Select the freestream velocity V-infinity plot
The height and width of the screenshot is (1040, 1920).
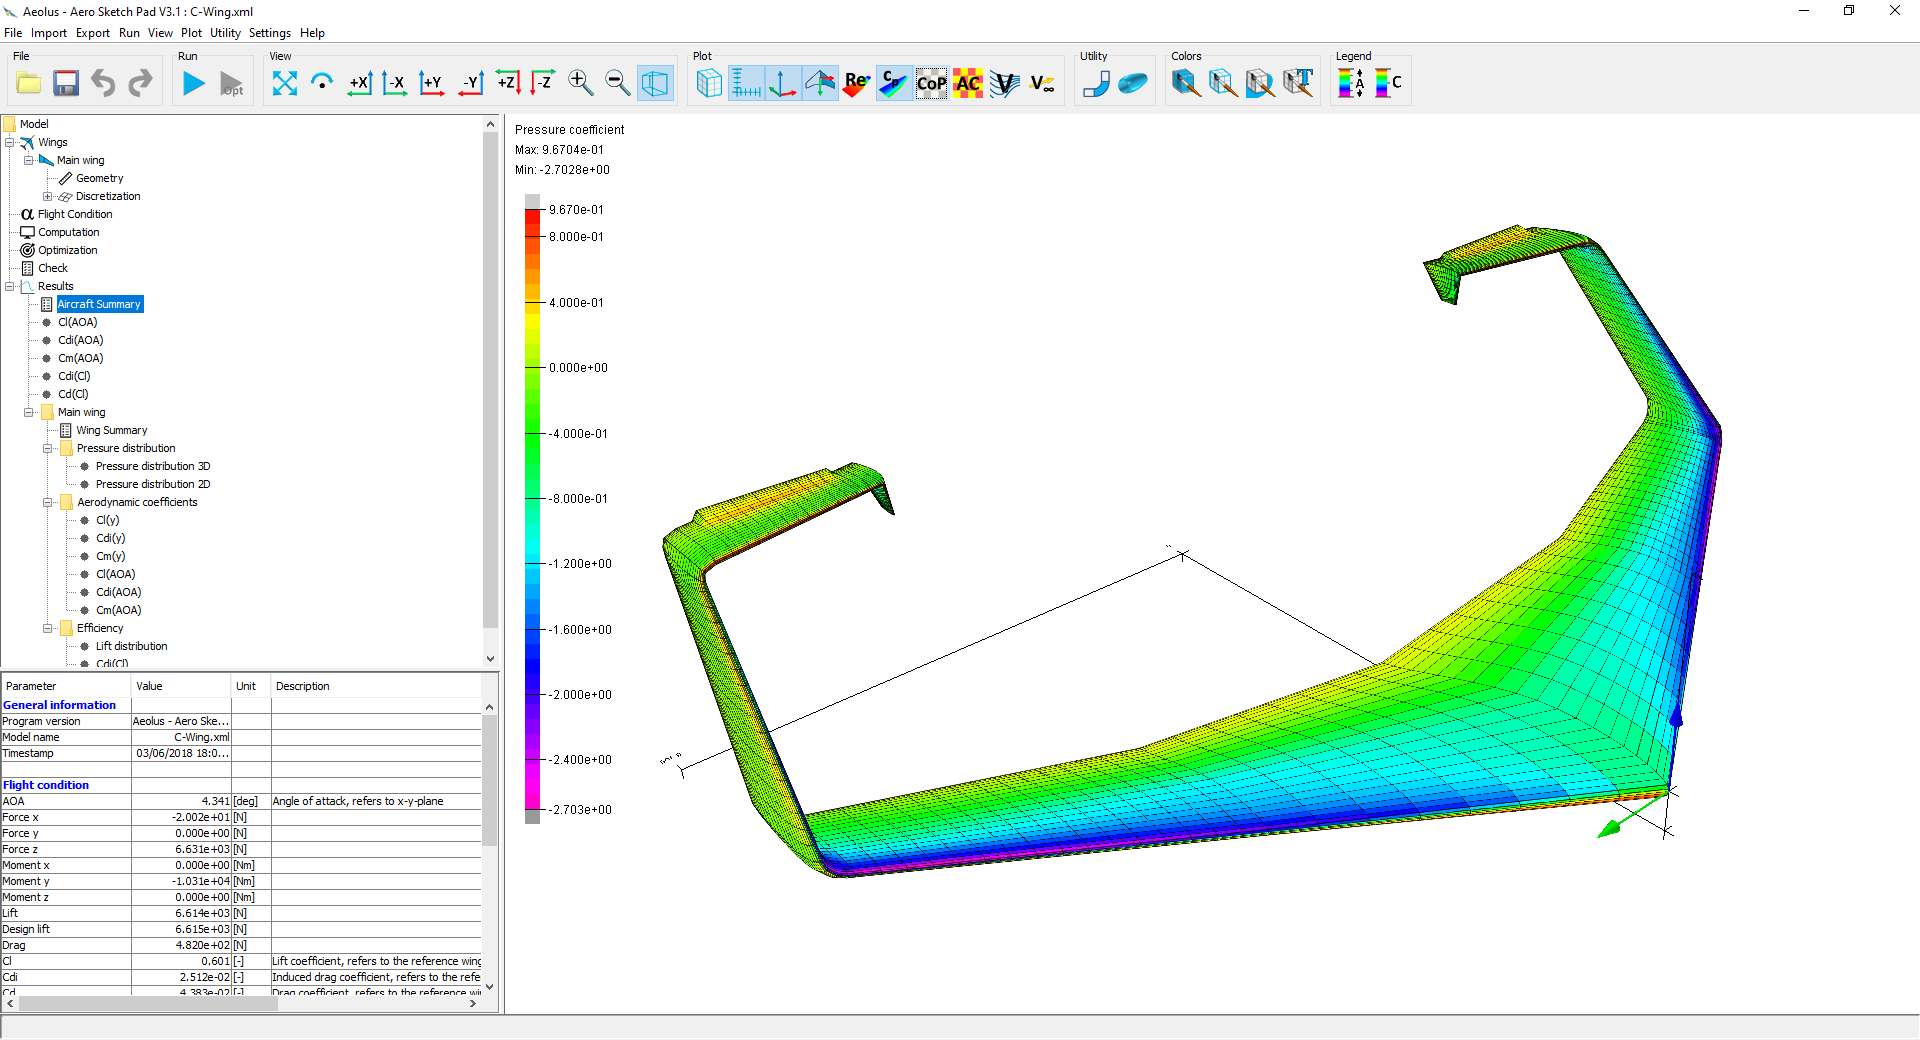coord(1043,83)
